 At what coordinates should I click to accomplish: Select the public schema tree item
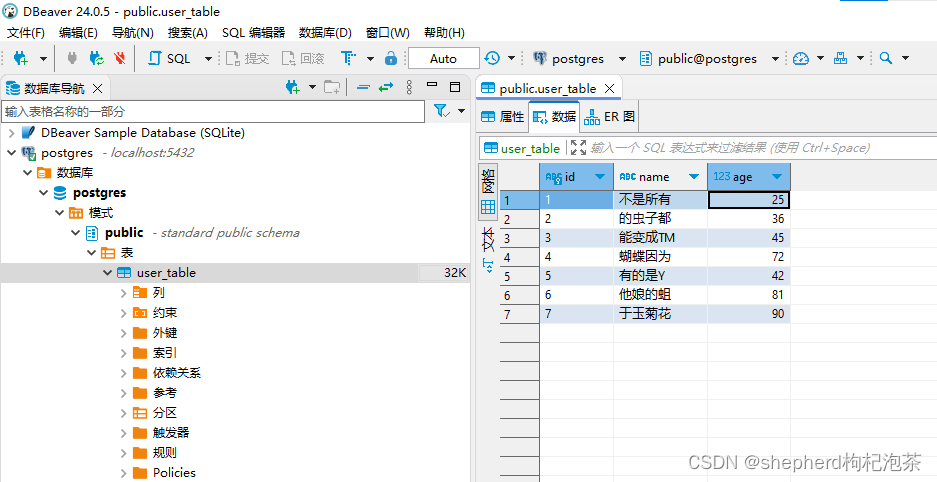(124, 232)
